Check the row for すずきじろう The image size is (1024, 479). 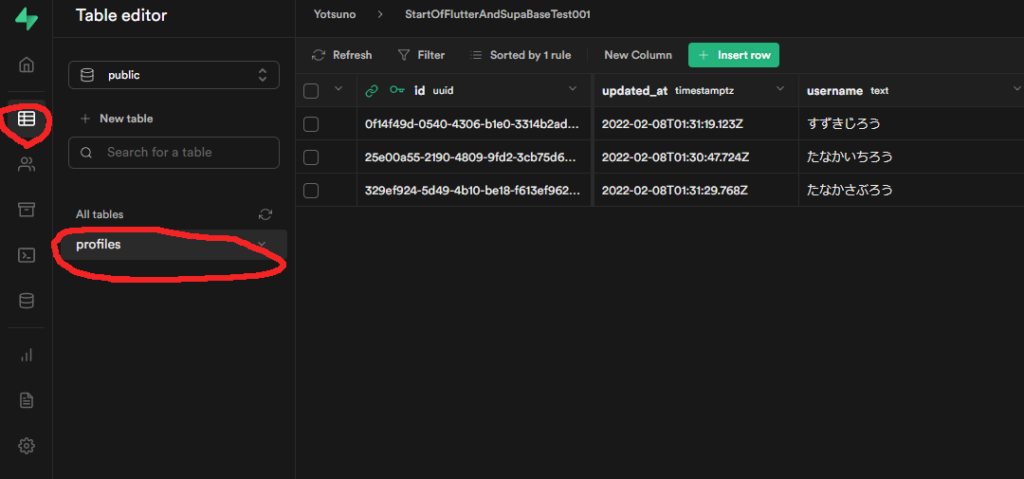click(311, 124)
